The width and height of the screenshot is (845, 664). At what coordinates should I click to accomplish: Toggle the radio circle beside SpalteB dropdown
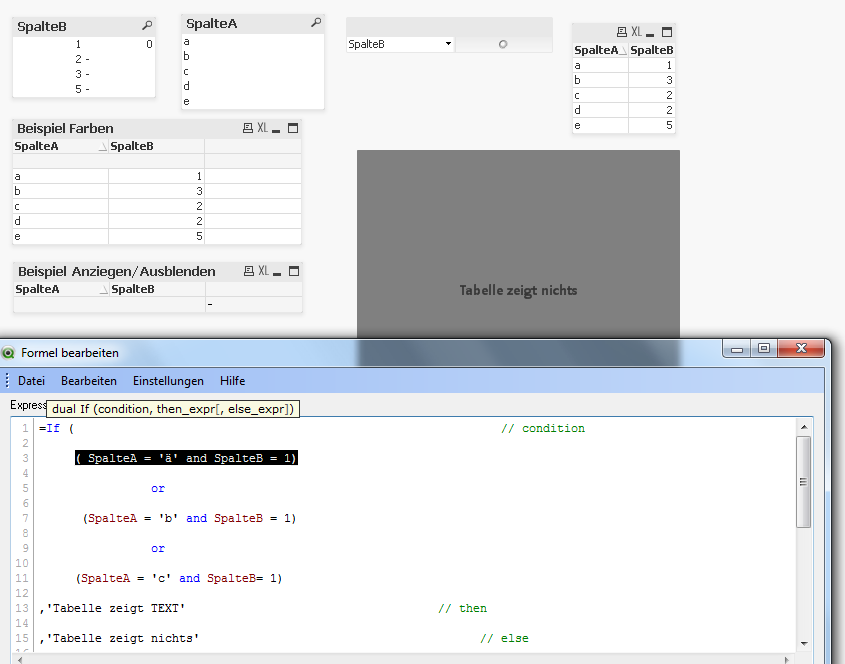502,44
